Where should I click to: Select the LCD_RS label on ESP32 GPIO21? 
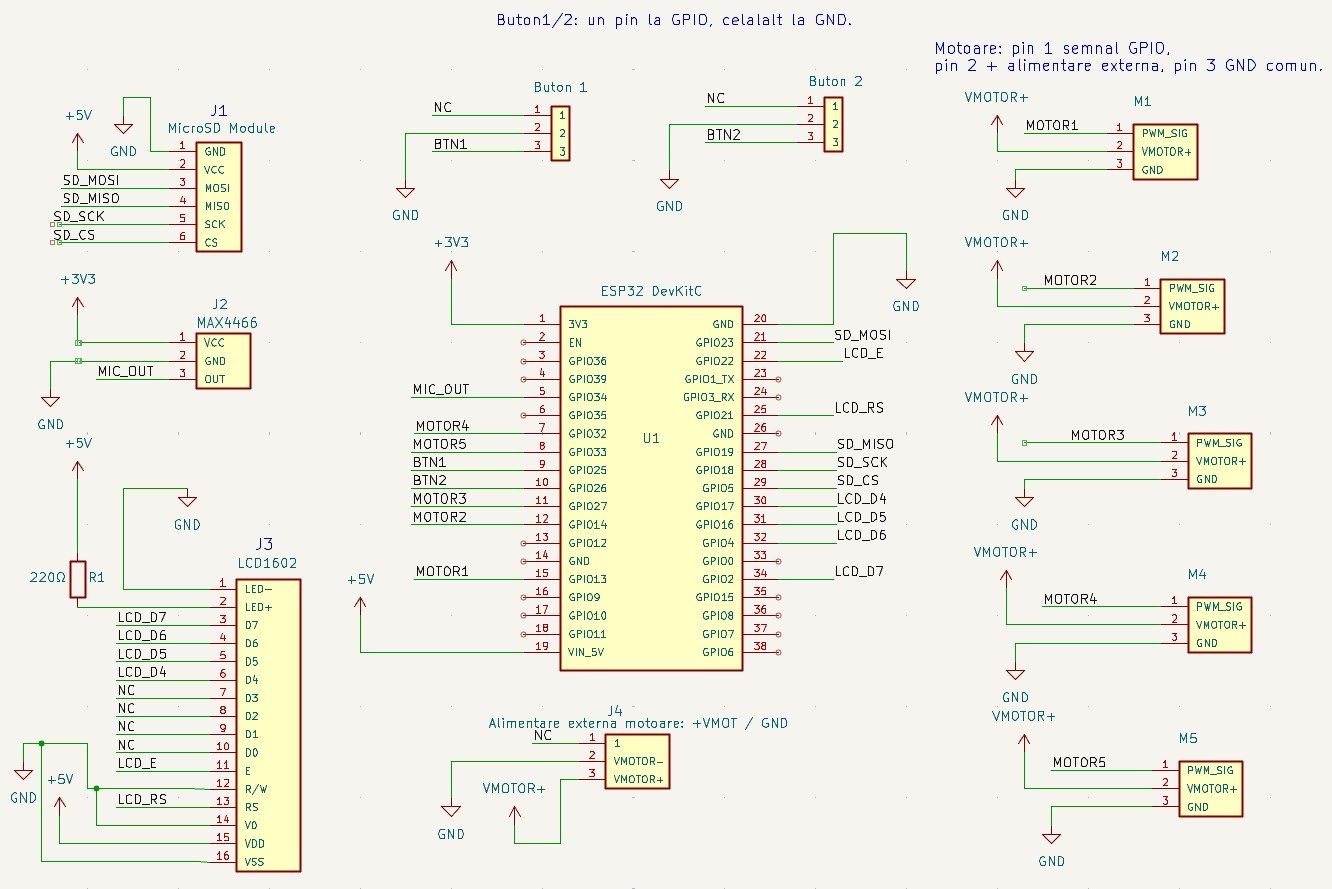(x=860, y=408)
